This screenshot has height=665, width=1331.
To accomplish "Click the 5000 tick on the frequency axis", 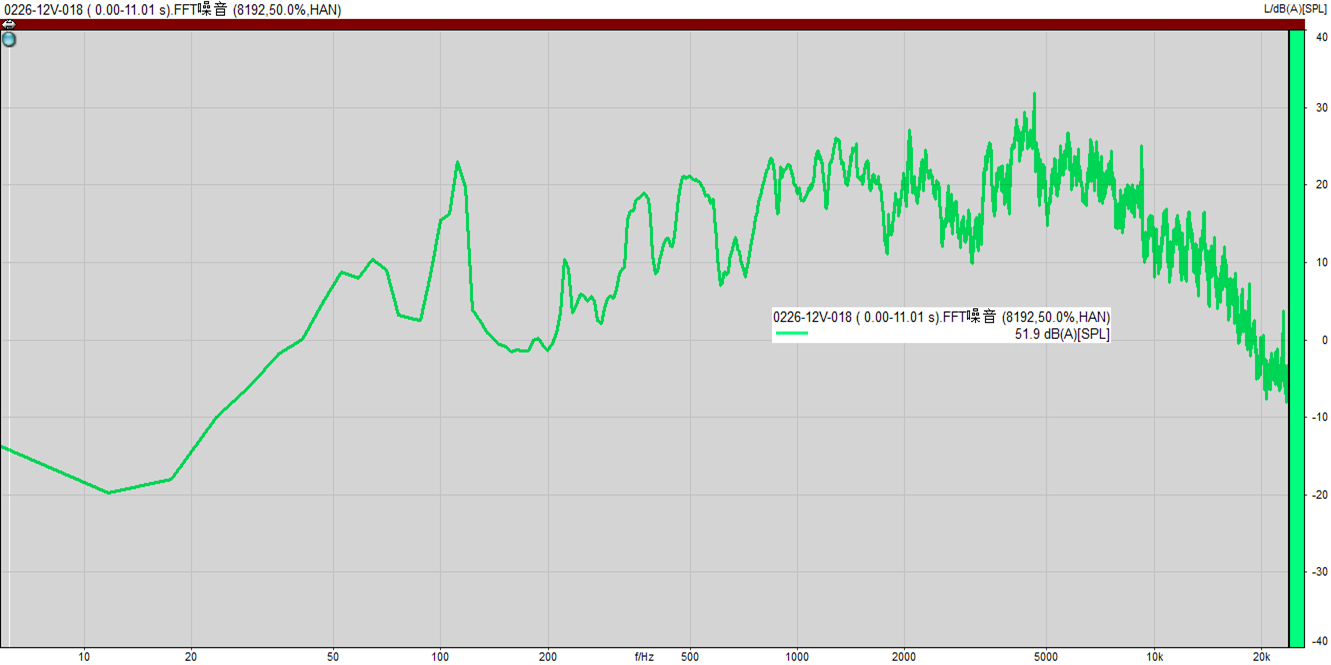I will click(x=1046, y=657).
